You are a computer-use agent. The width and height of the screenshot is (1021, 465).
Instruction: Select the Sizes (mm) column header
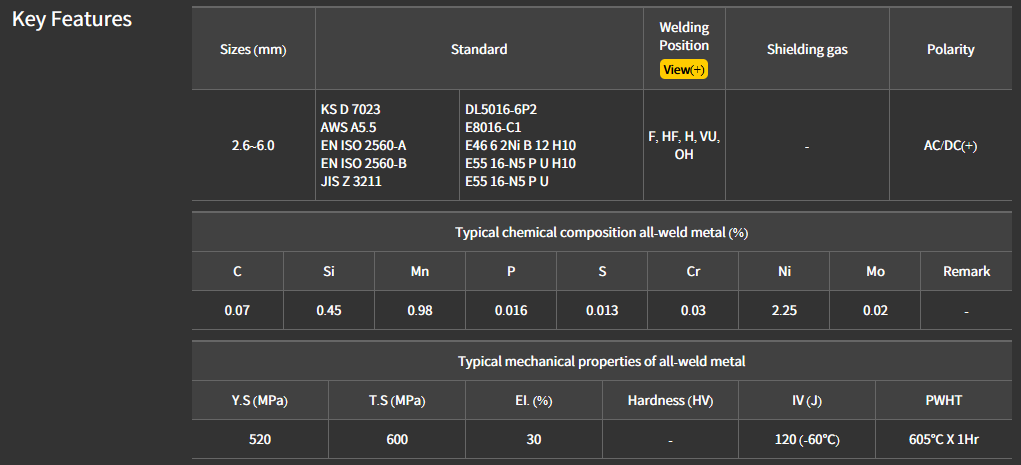[x=253, y=49]
